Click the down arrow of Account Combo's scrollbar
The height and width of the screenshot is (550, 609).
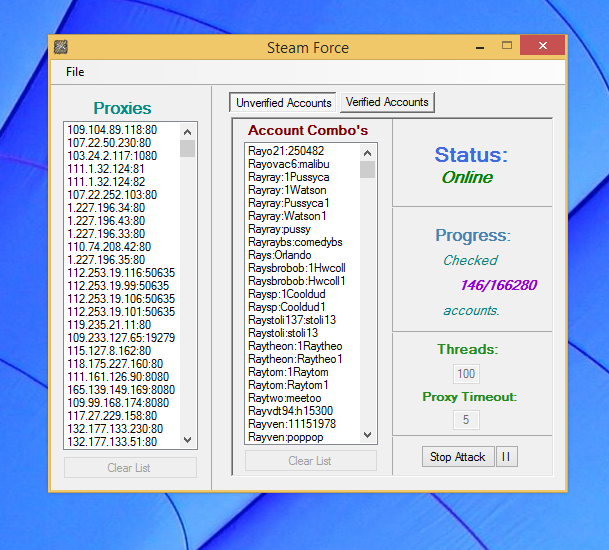(x=367, y=435)
